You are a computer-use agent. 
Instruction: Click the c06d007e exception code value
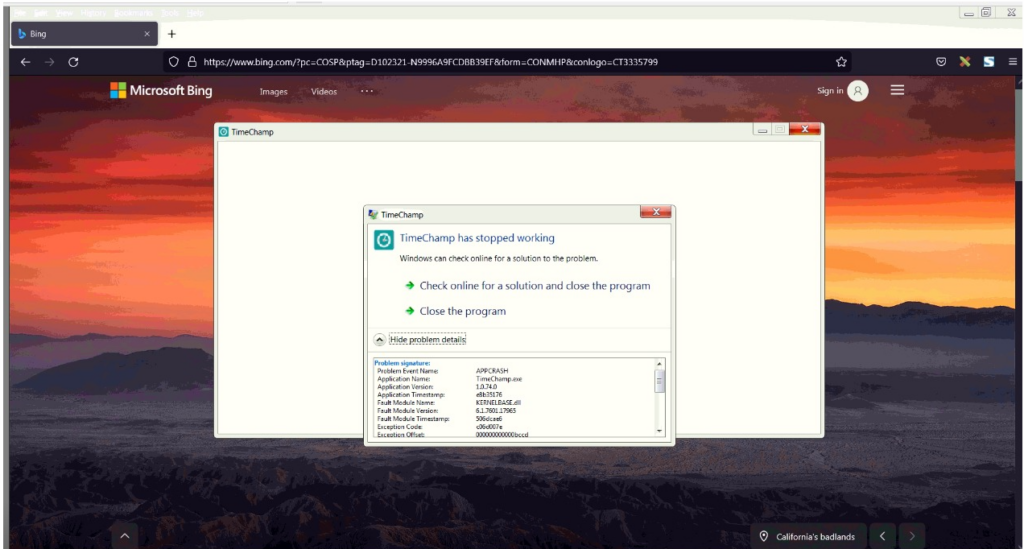[489, 426]
